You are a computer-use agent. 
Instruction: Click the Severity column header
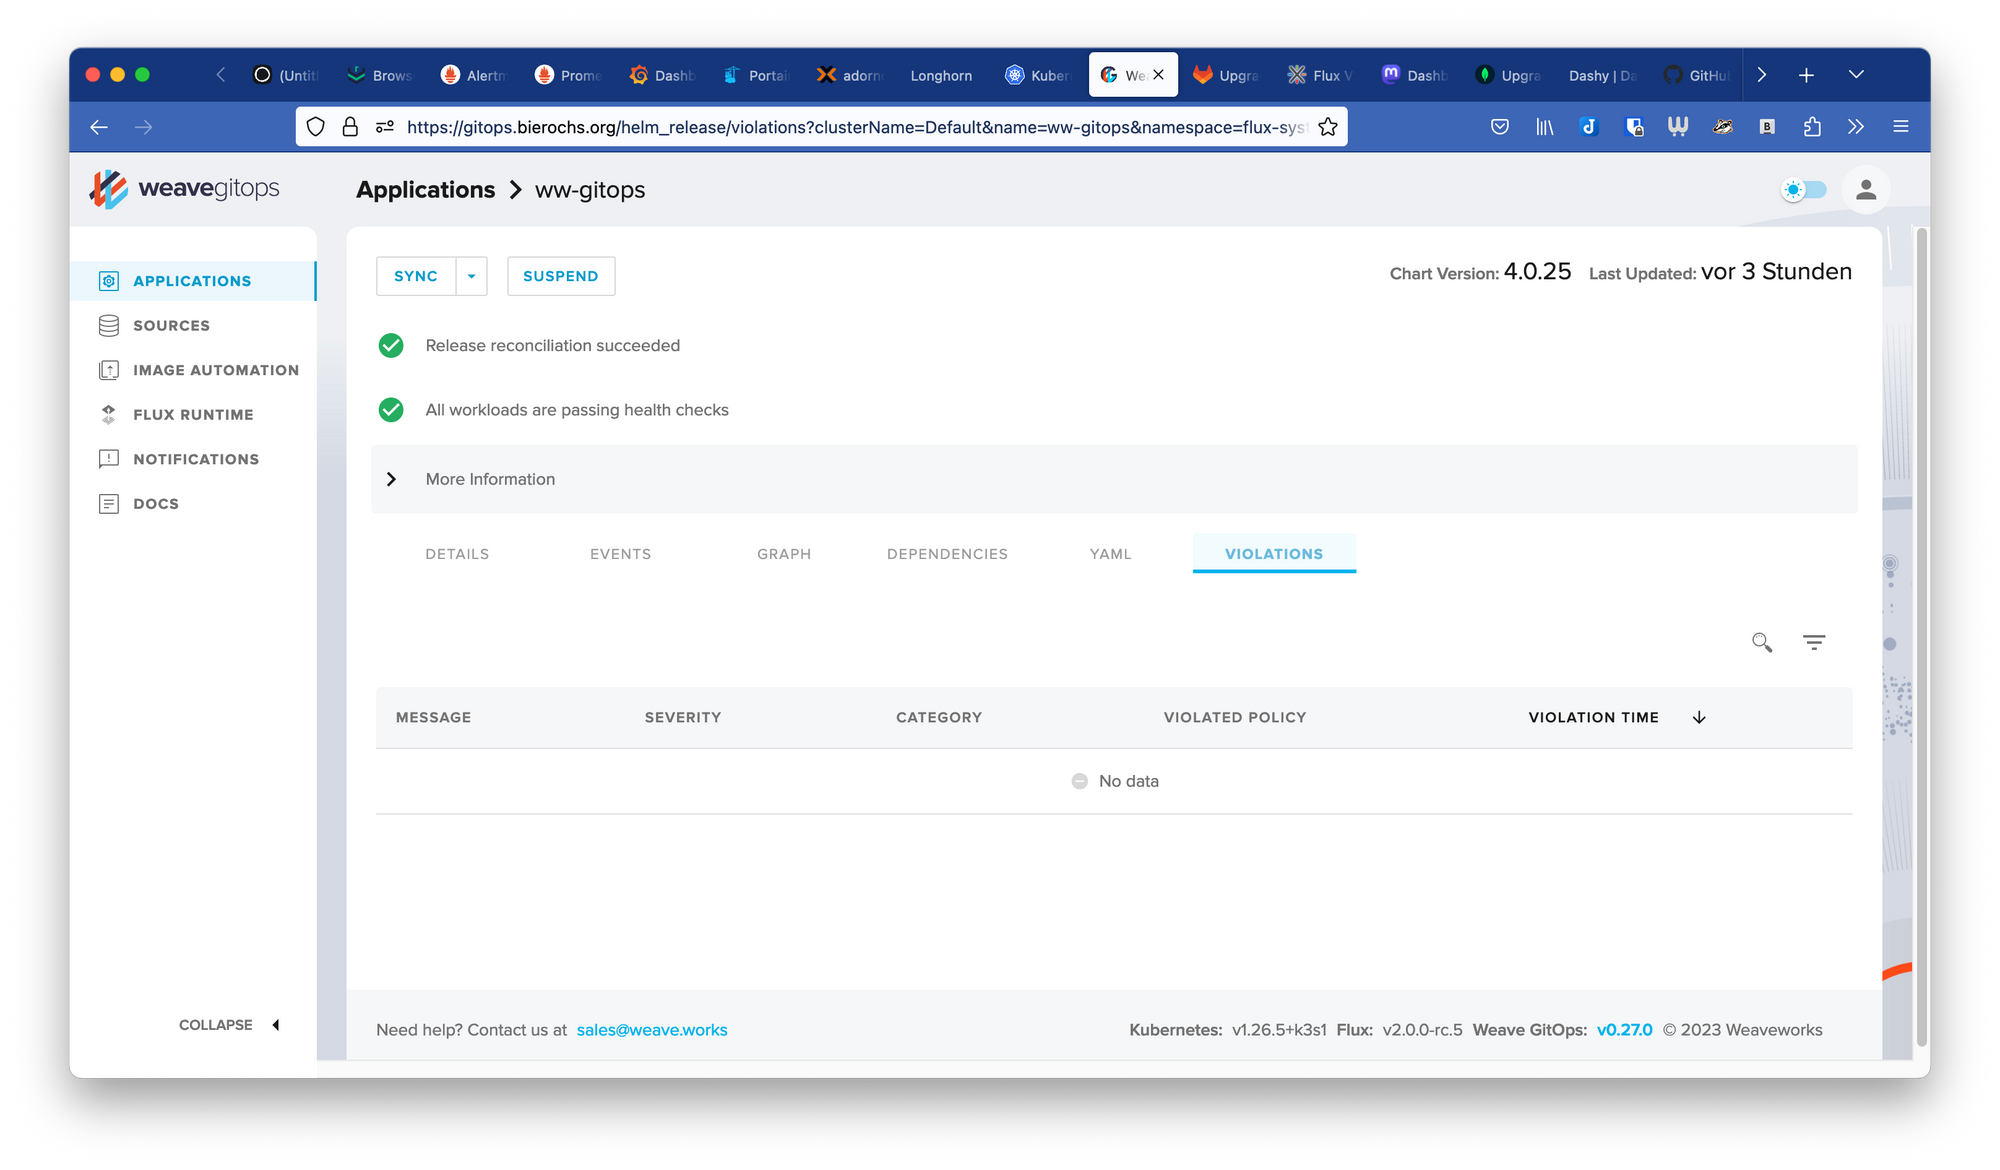683,717
